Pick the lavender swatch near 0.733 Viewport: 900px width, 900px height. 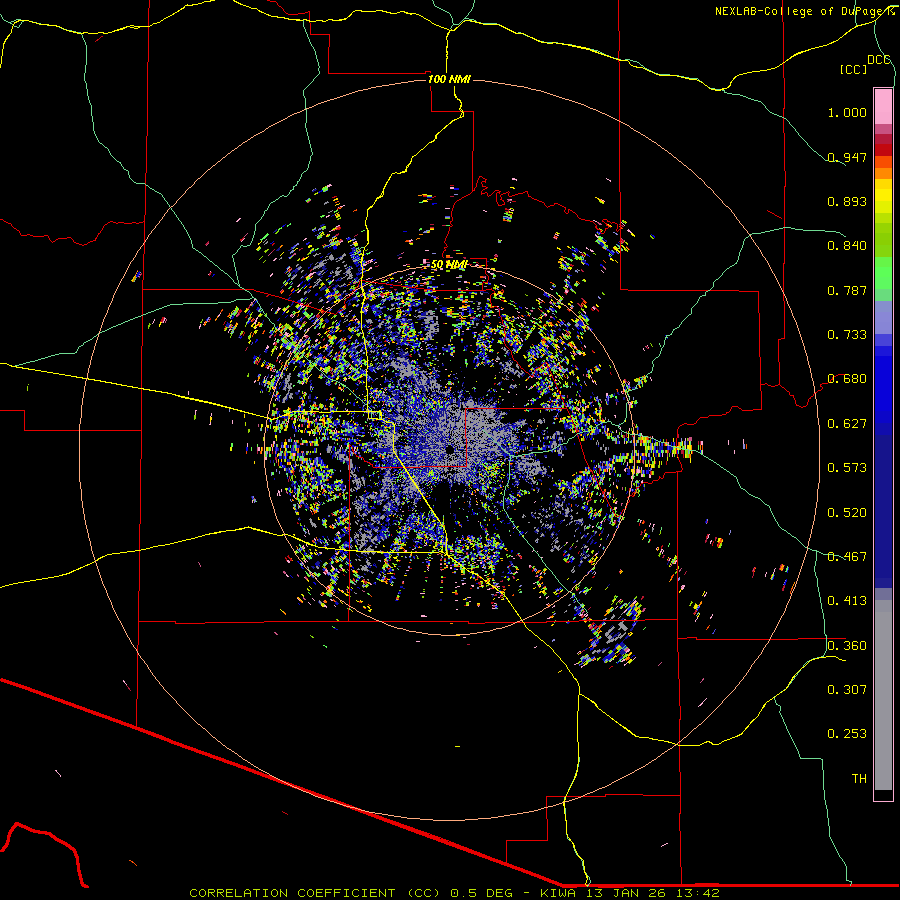click(883, 317)
